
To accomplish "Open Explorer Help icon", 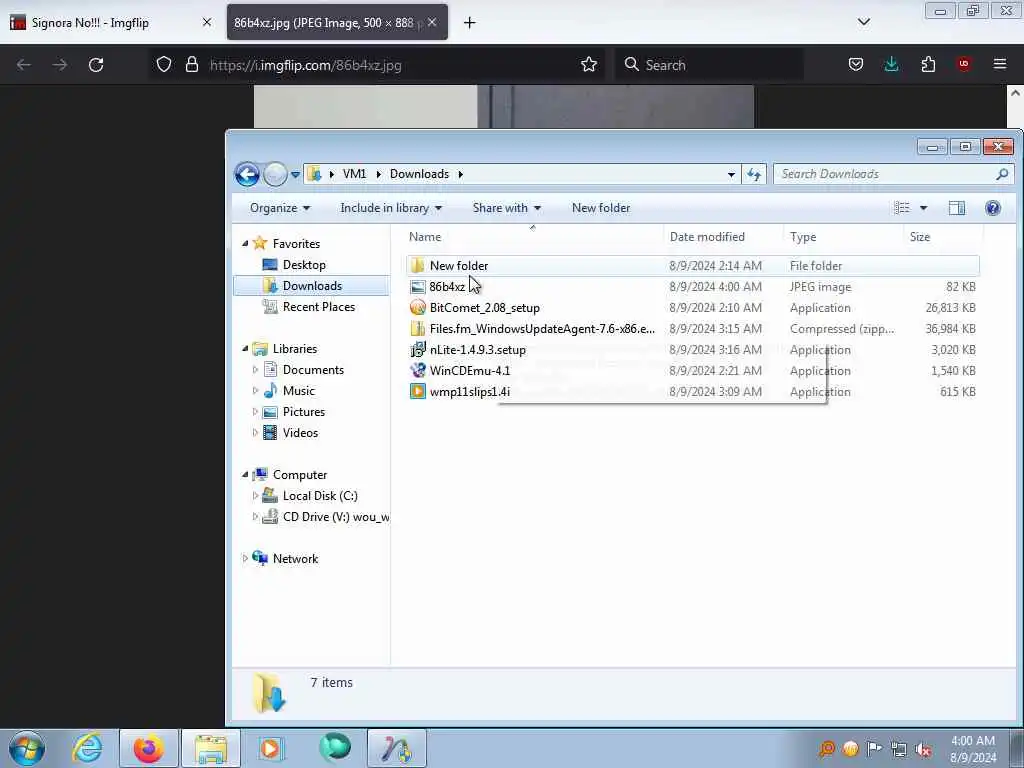I will [x=993, y=208].
